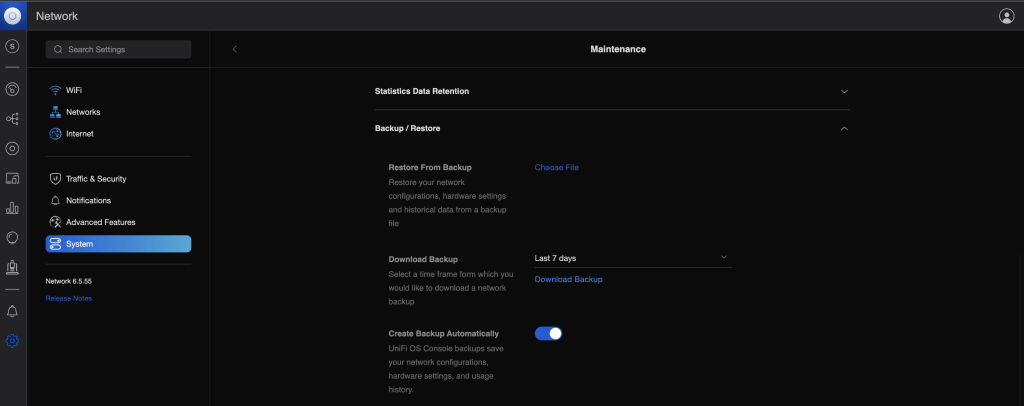Select Traffic & Security settings
Viewport: 1024px width, 406px height.
tap(95, 179)
